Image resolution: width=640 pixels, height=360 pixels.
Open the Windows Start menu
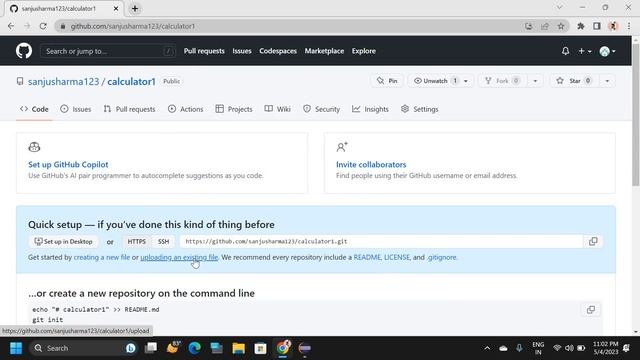(x=16, y=348)
